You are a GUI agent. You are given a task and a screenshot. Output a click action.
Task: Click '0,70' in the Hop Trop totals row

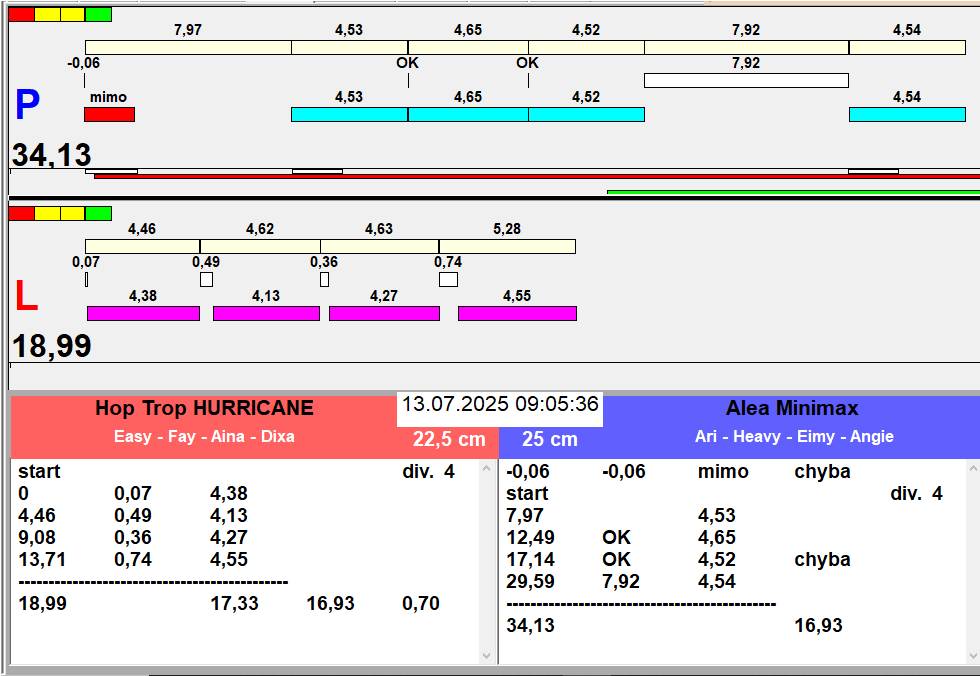tap(421, 604)
